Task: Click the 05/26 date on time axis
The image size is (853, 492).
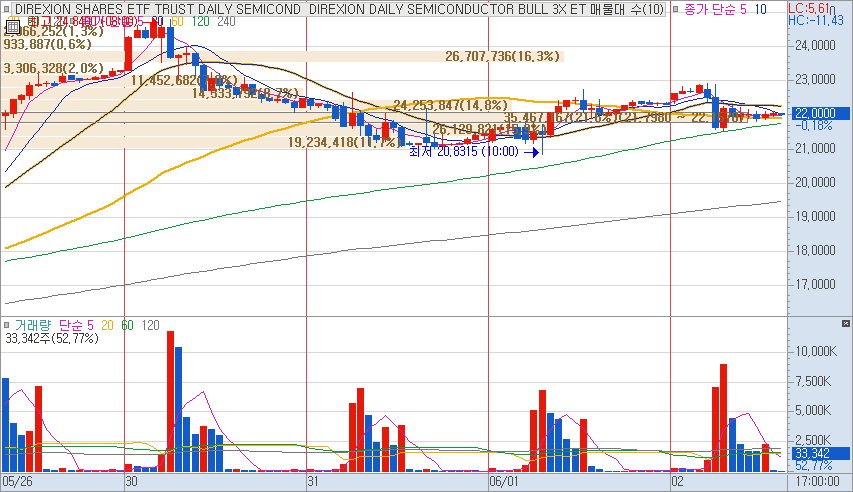Action: point(17,481)
